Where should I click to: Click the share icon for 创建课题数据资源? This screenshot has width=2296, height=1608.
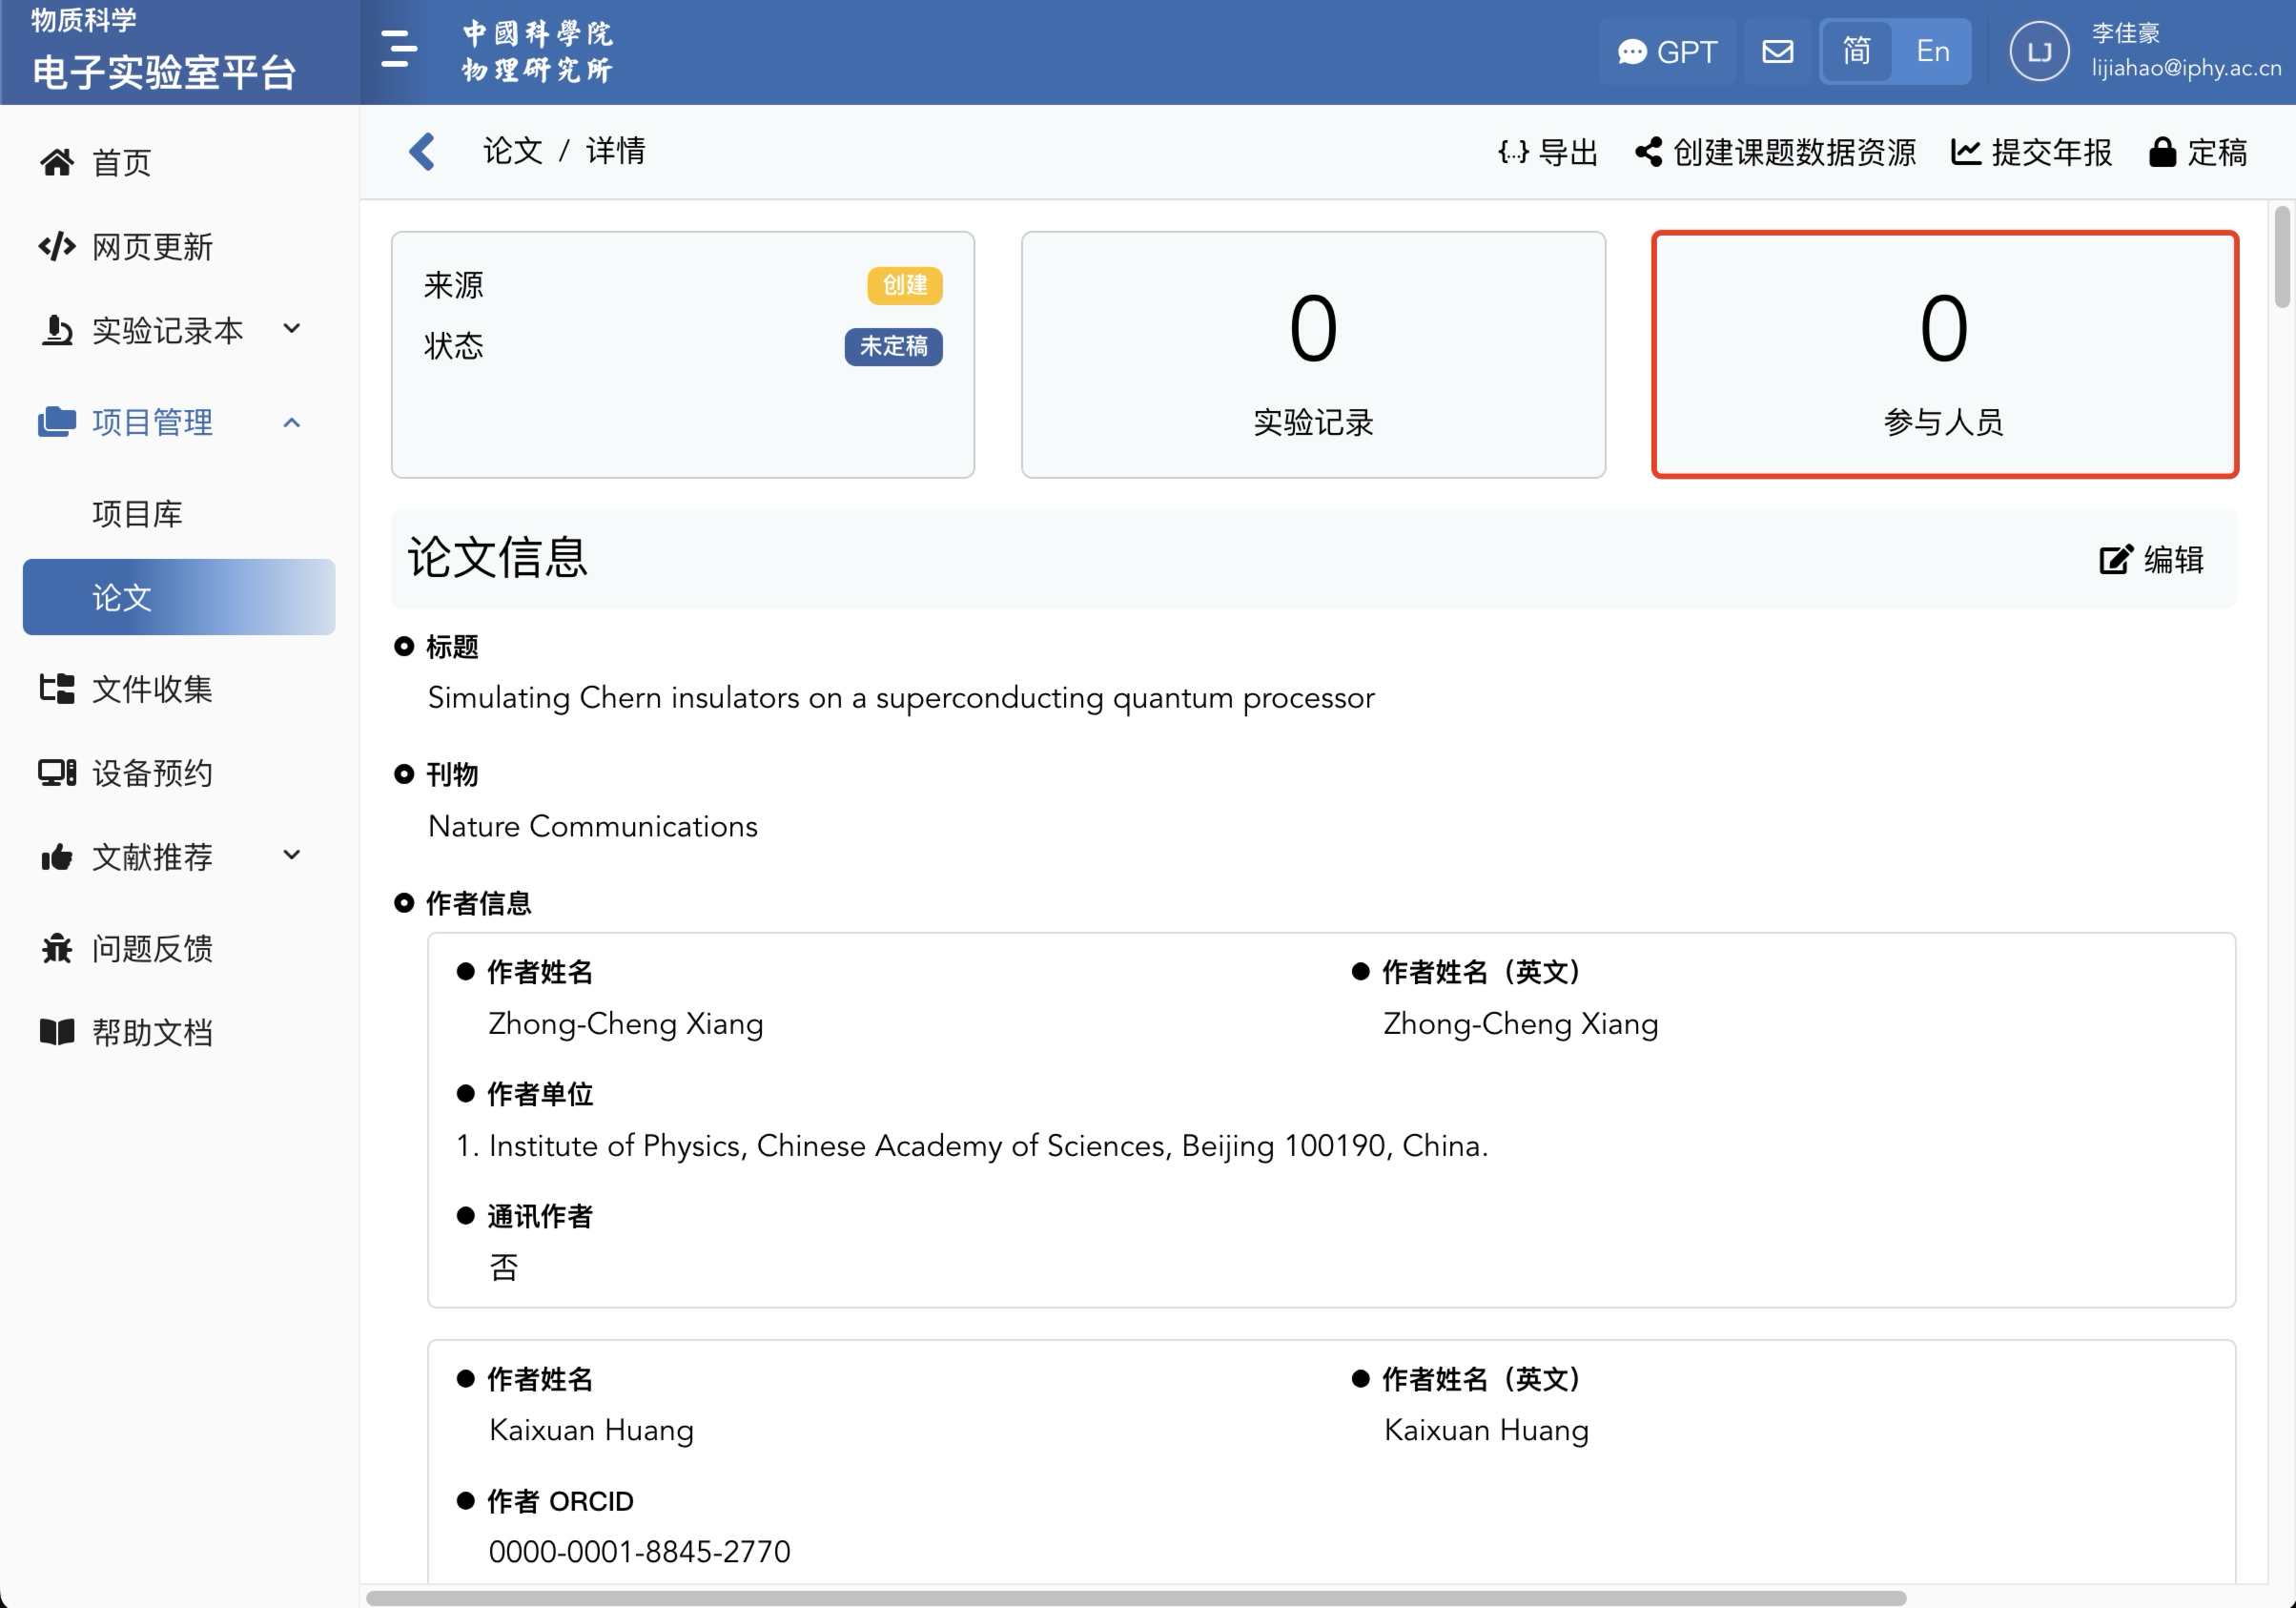(x=1648, y=152)
